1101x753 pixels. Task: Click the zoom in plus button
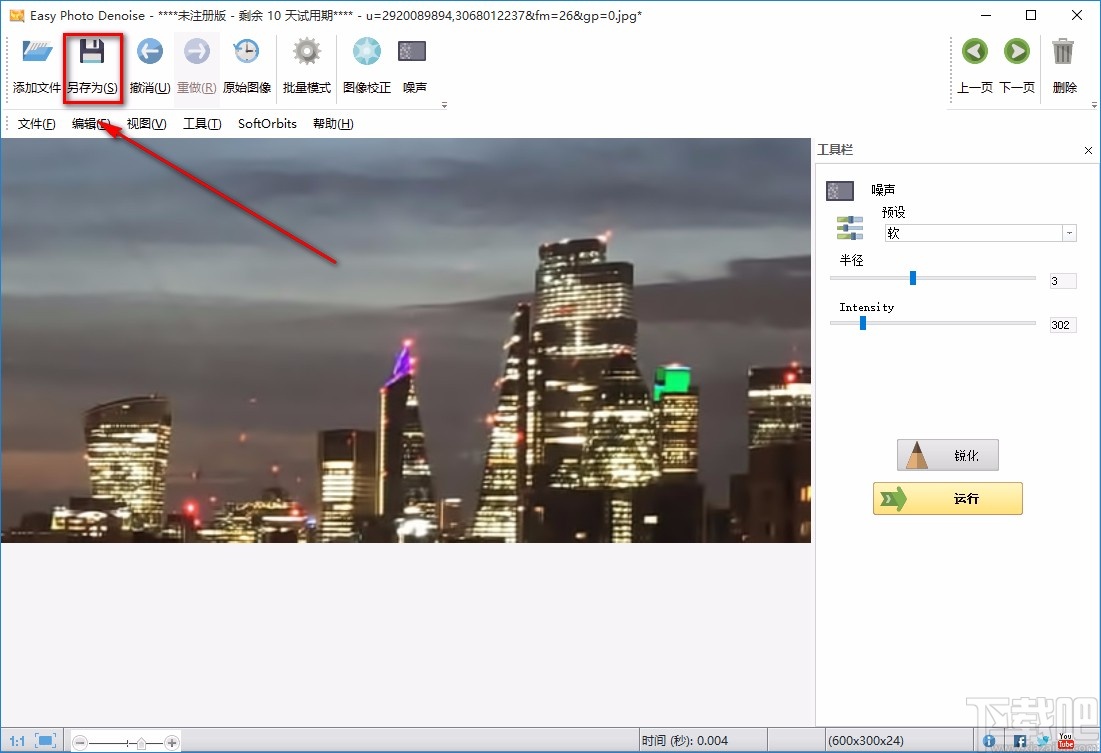point(171,742)
